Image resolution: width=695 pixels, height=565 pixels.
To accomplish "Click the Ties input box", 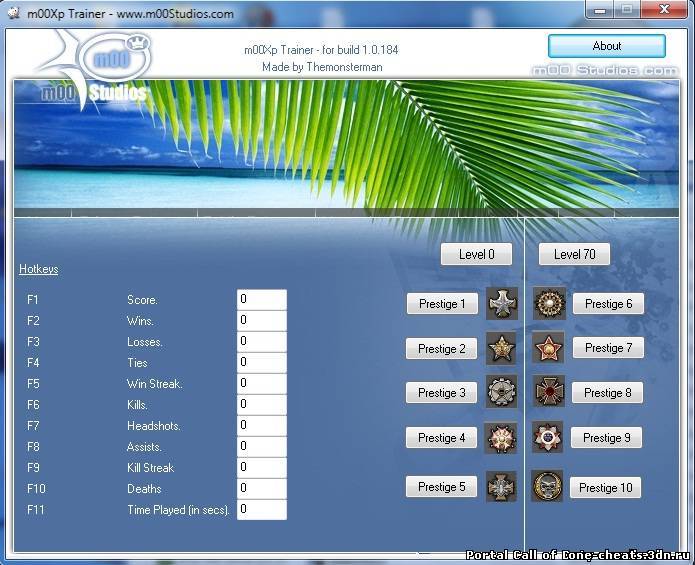I will (x=262, y=362).
